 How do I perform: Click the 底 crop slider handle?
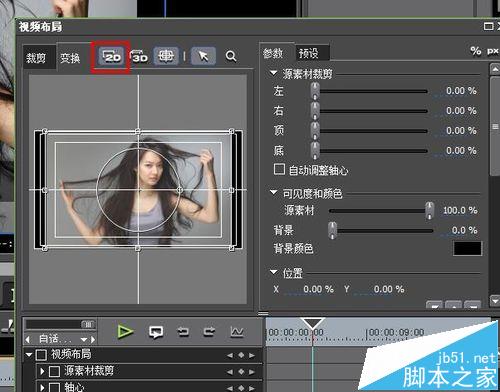click(315, 151)
